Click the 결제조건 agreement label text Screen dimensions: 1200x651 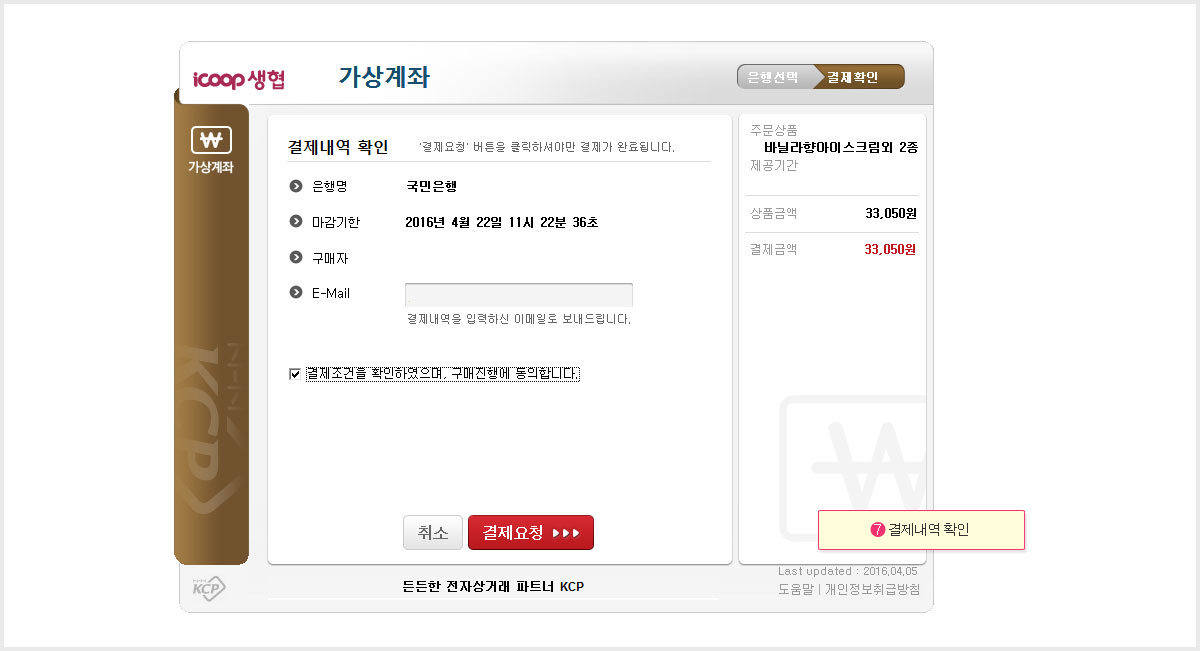coord(442,374)
